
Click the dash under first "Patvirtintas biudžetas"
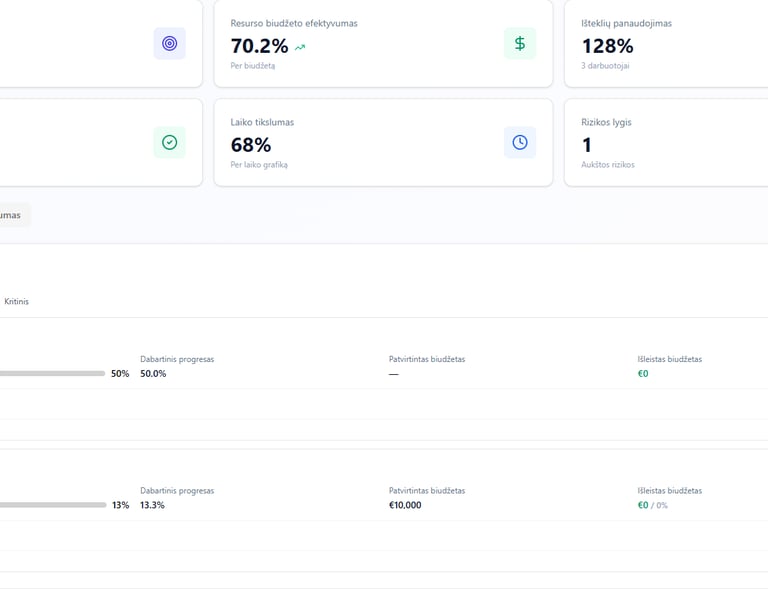[394, 374]
